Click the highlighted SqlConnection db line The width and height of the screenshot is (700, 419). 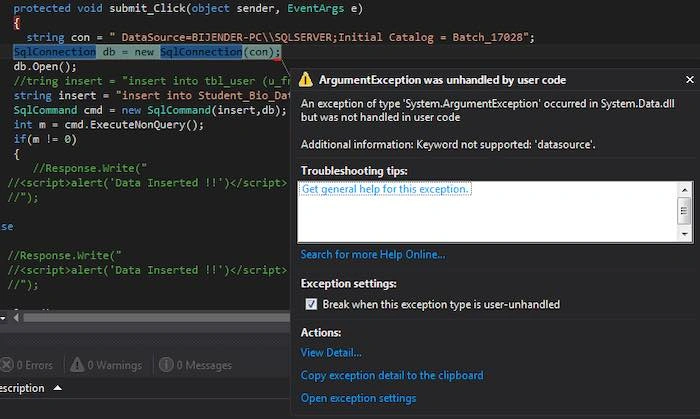[x=147, y=52]
